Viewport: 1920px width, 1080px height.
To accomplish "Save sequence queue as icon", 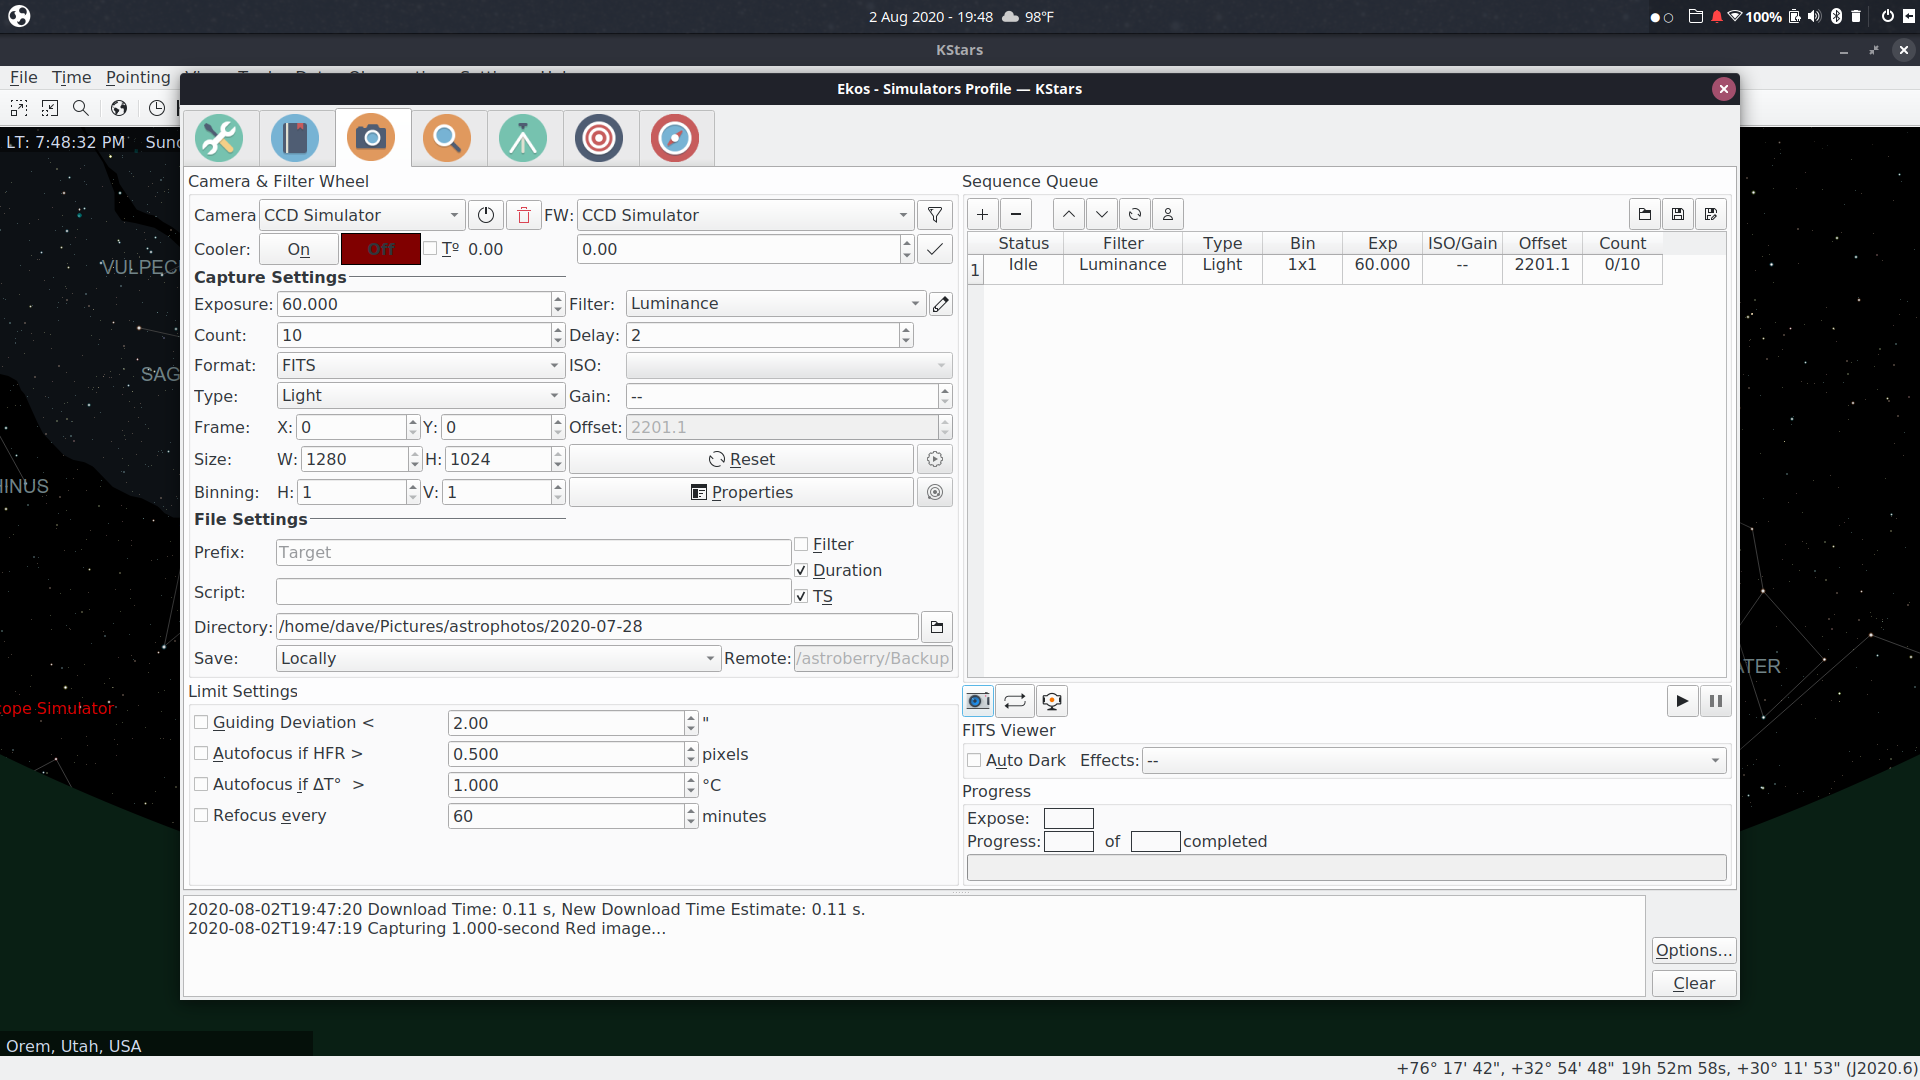I will click(x=1711, y=214).
